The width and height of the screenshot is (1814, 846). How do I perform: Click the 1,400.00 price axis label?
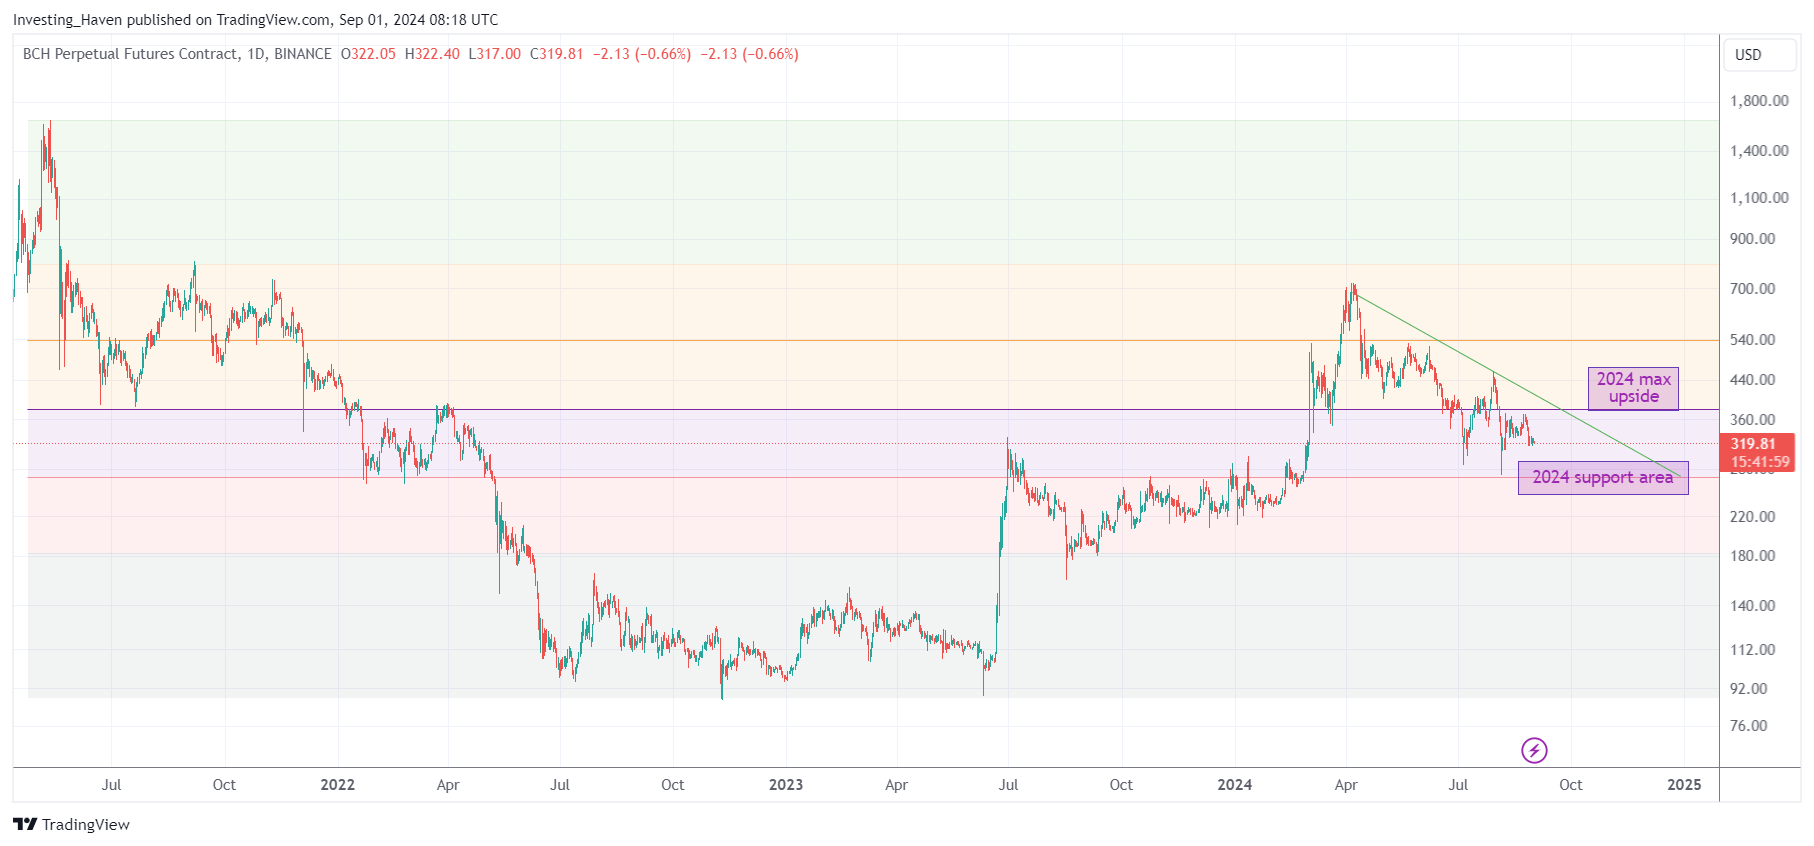(1759, 151)
